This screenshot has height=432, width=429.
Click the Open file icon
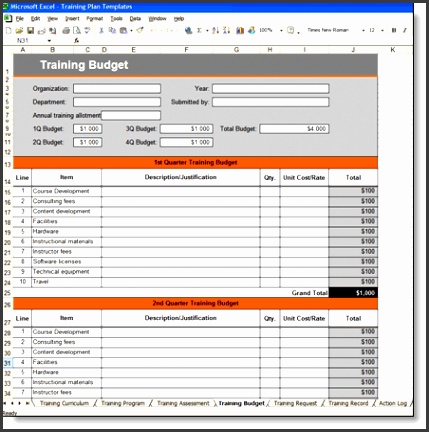click(x=19, y=31)
